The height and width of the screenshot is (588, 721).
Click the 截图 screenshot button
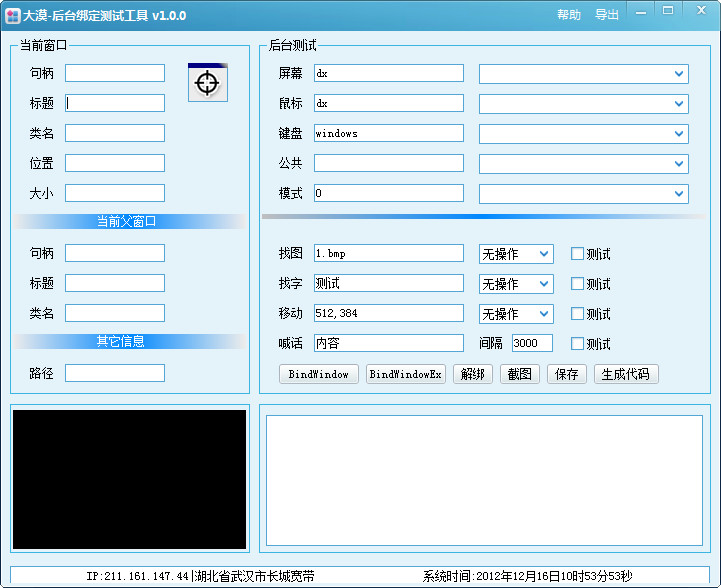coord(520,374)
